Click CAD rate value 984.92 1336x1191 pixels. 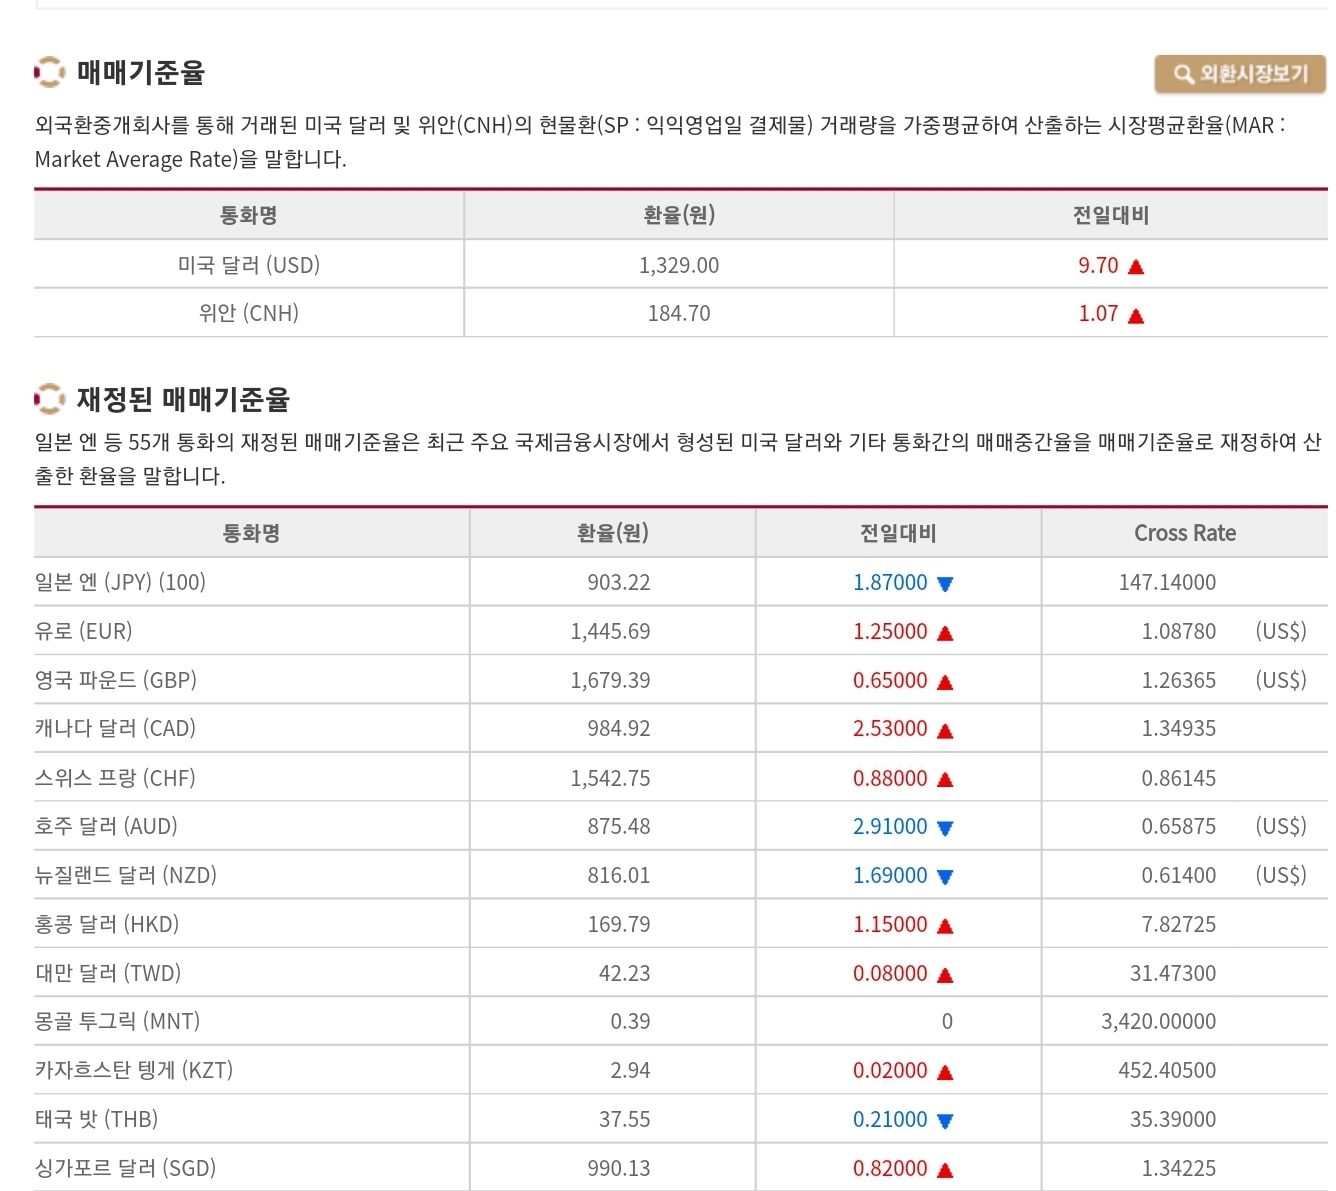tap(619, 728)
